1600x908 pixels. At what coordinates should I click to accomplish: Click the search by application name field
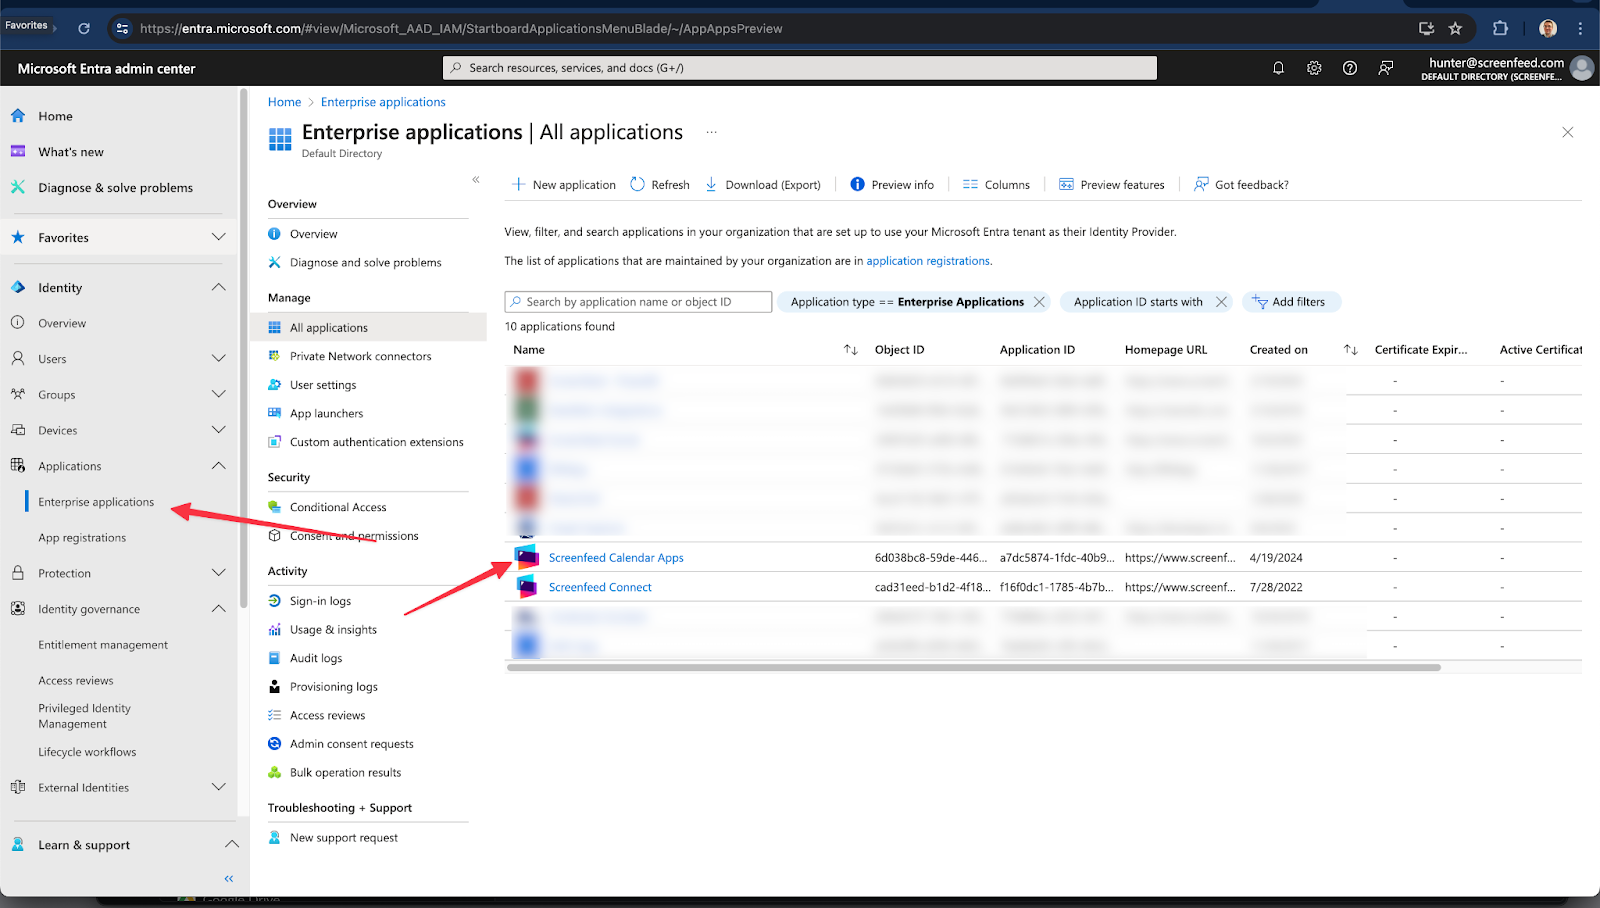[640, 302]
